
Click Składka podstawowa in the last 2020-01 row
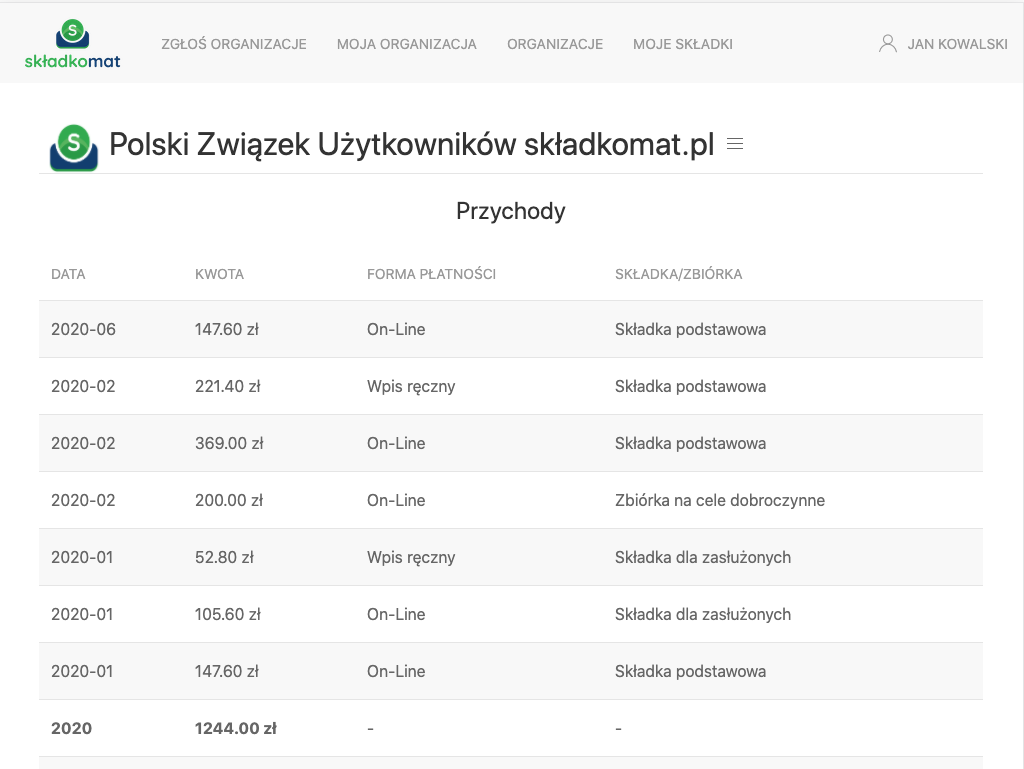coord(690,671)
